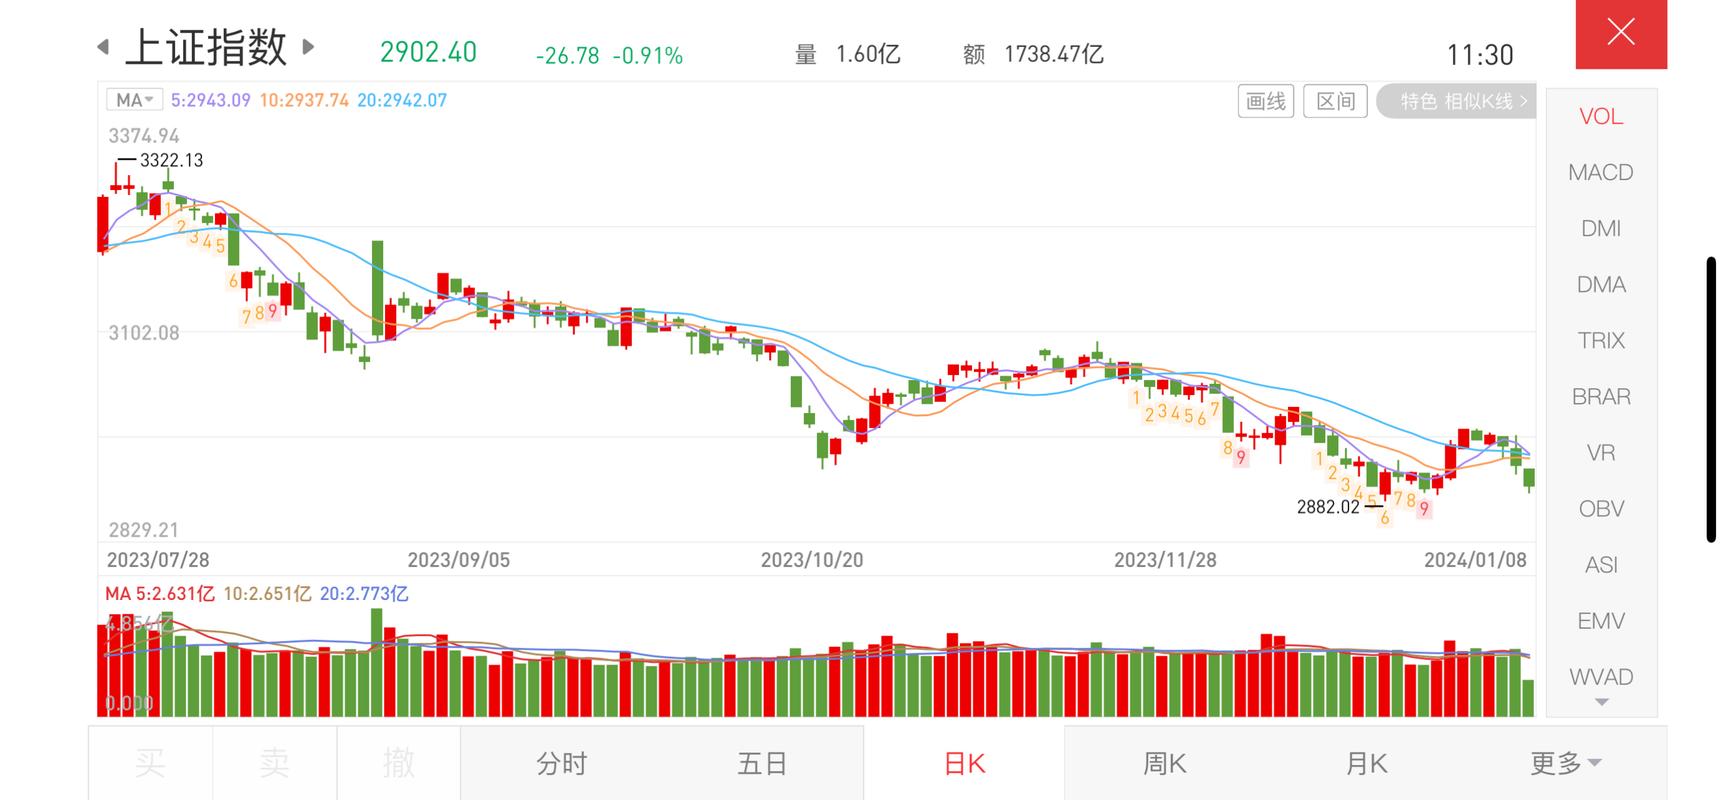Select the 画线 drawing tool
The width and height of the screenshot is (1731, 800).
point(1265,100)
